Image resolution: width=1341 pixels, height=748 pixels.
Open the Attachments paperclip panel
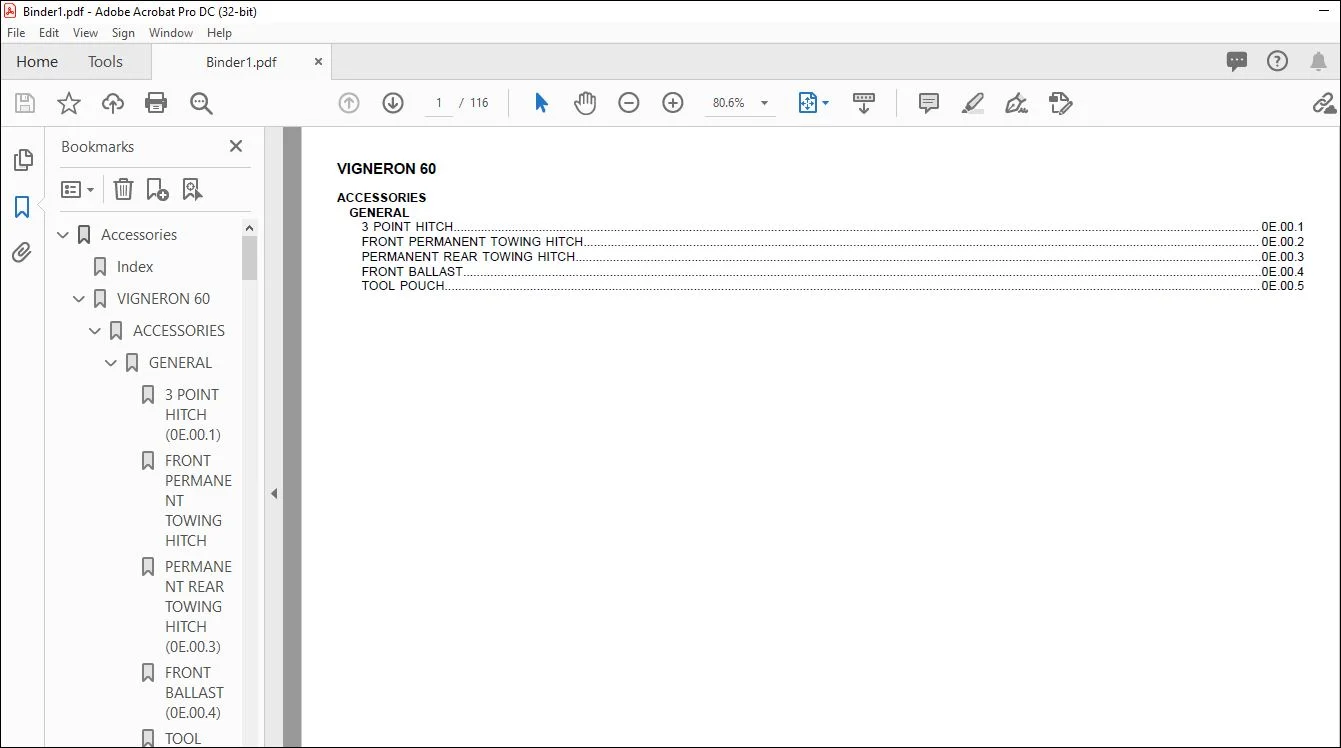(22, 253)
